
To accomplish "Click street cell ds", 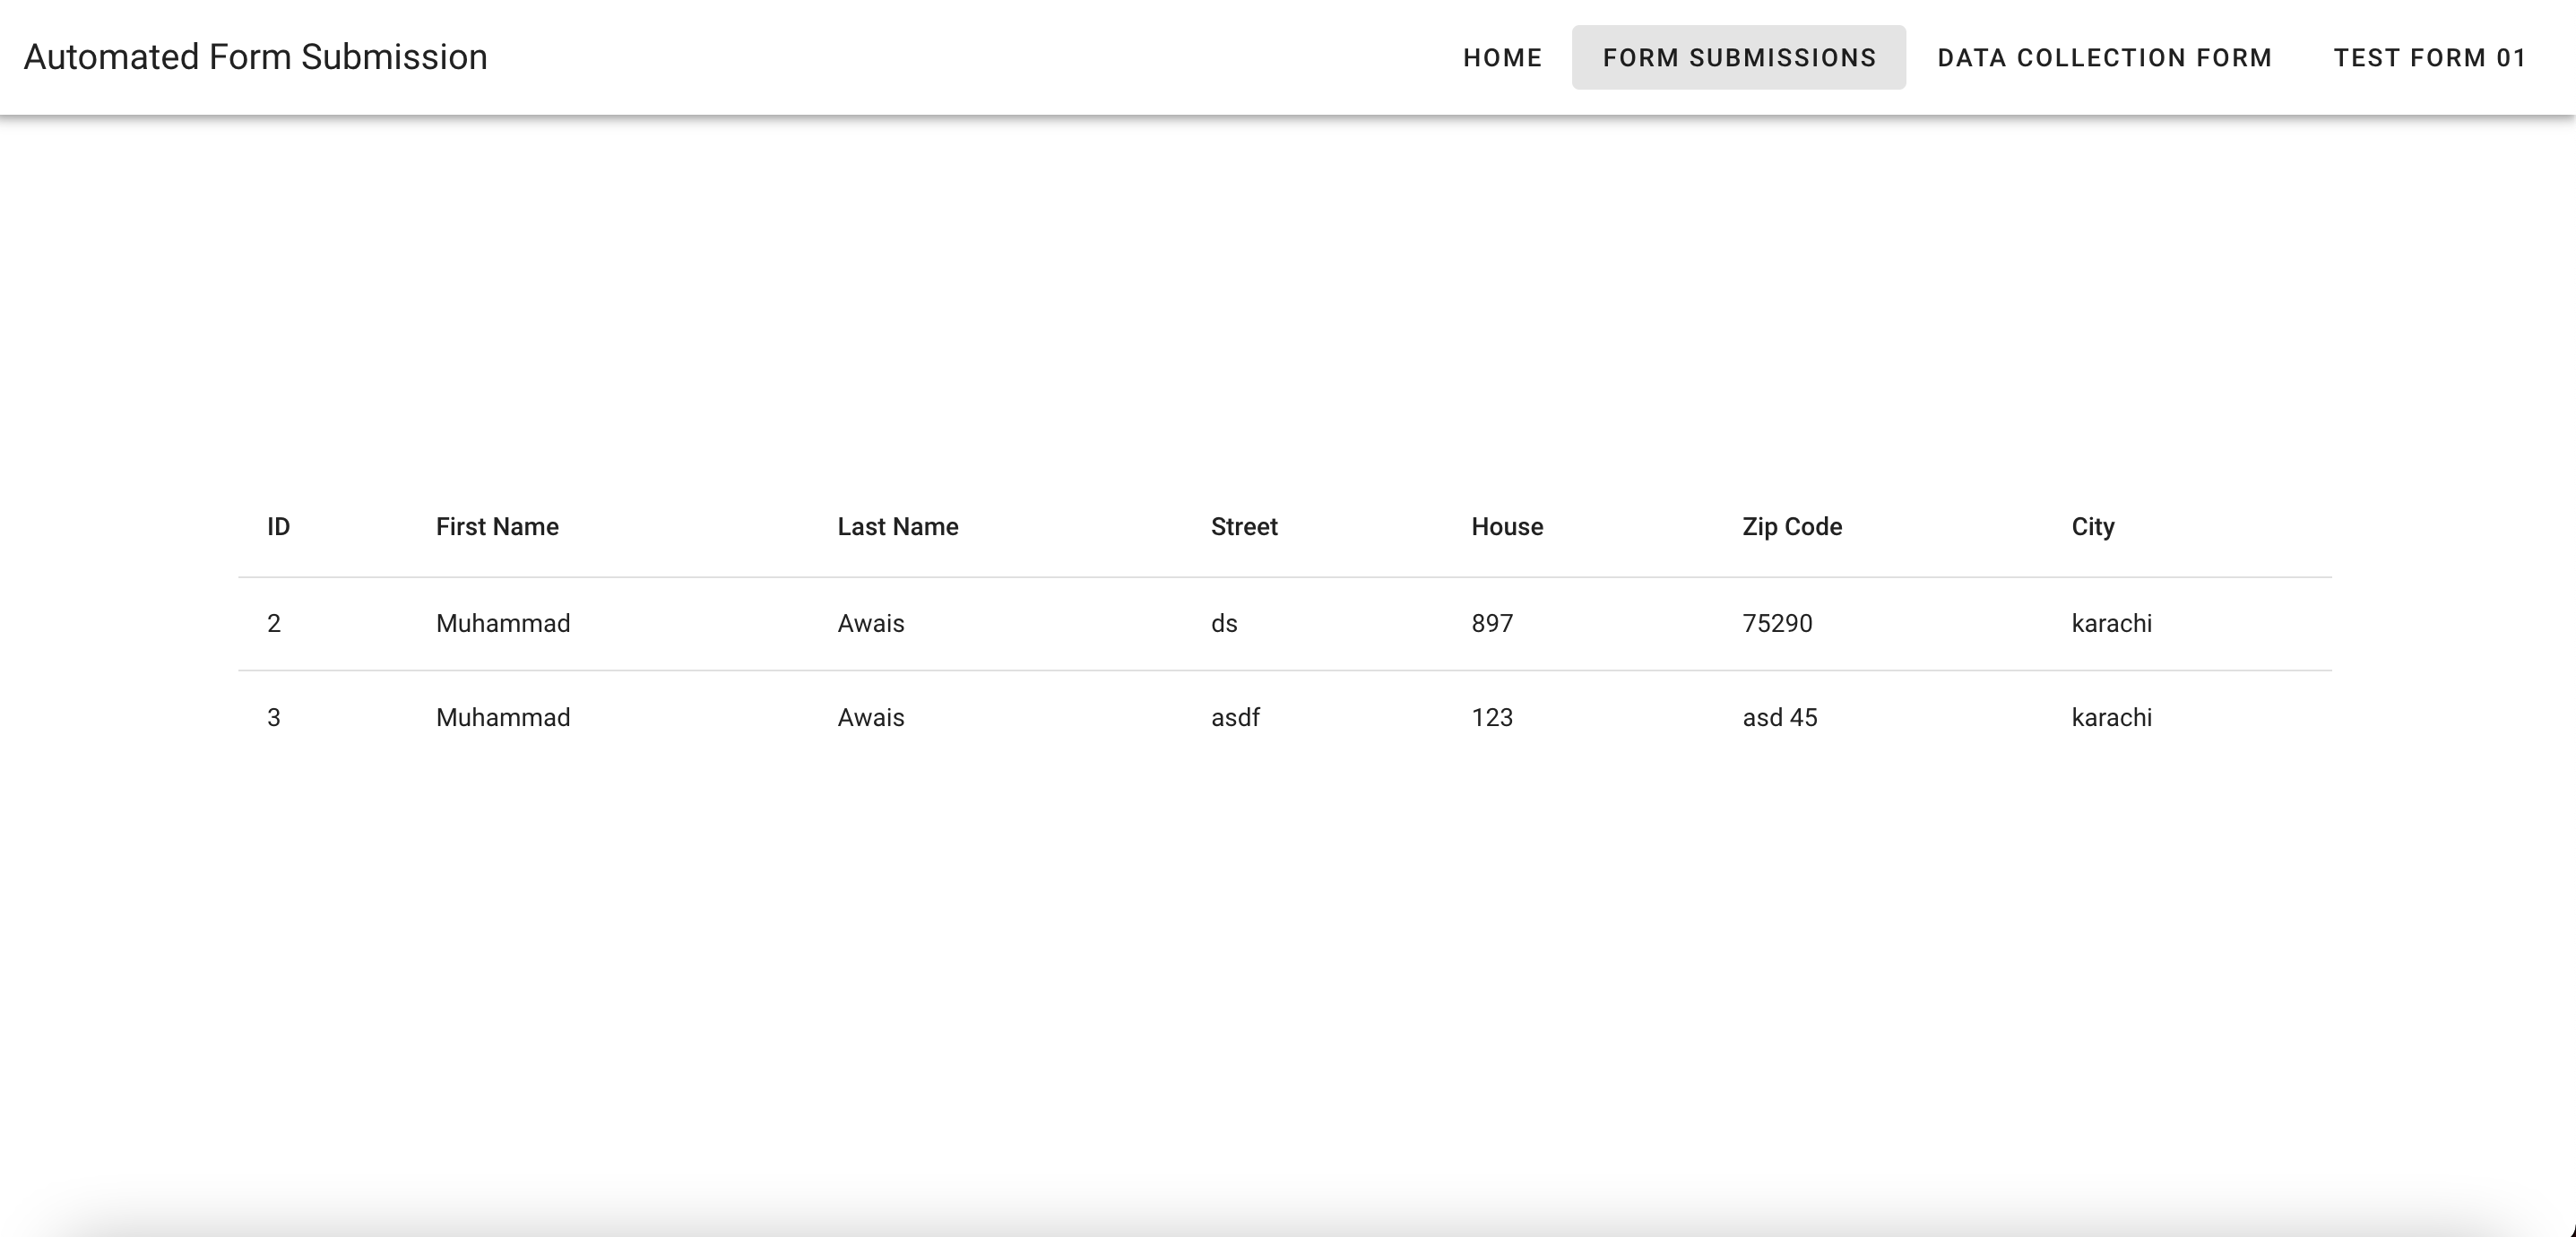I will click(x=1224, y=624).
